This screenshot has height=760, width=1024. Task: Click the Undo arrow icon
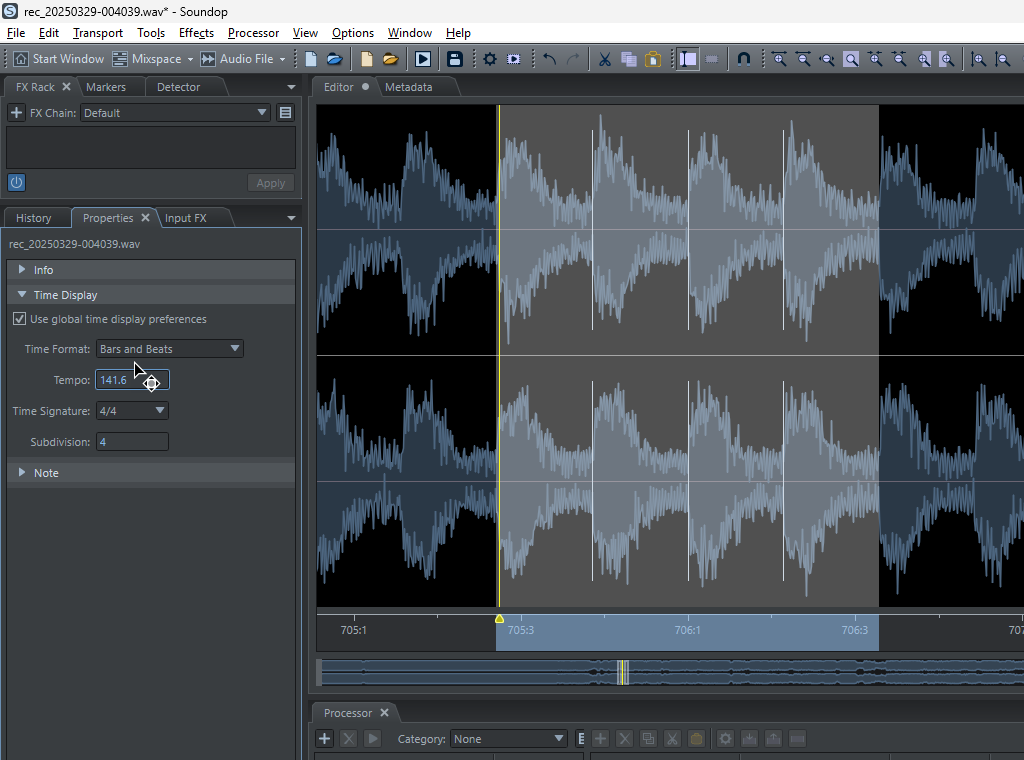[549, 59]
